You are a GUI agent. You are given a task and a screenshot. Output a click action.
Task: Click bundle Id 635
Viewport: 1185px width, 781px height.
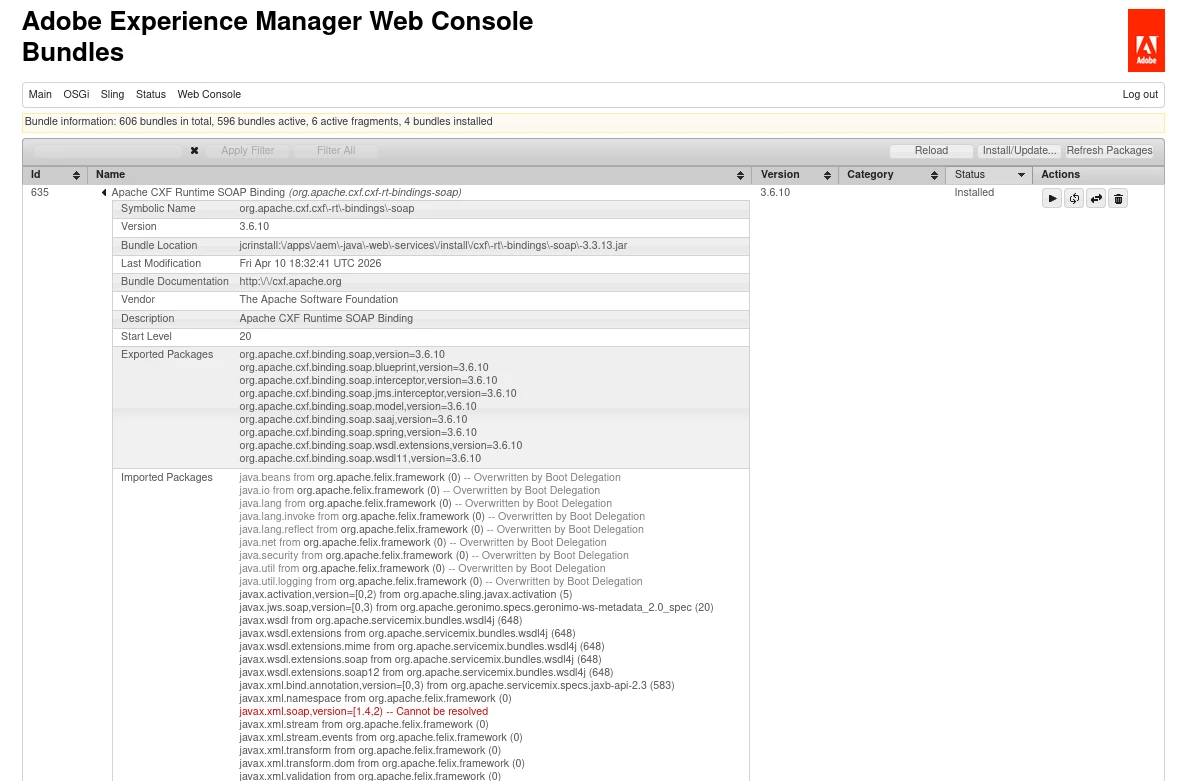click(39, 193)
